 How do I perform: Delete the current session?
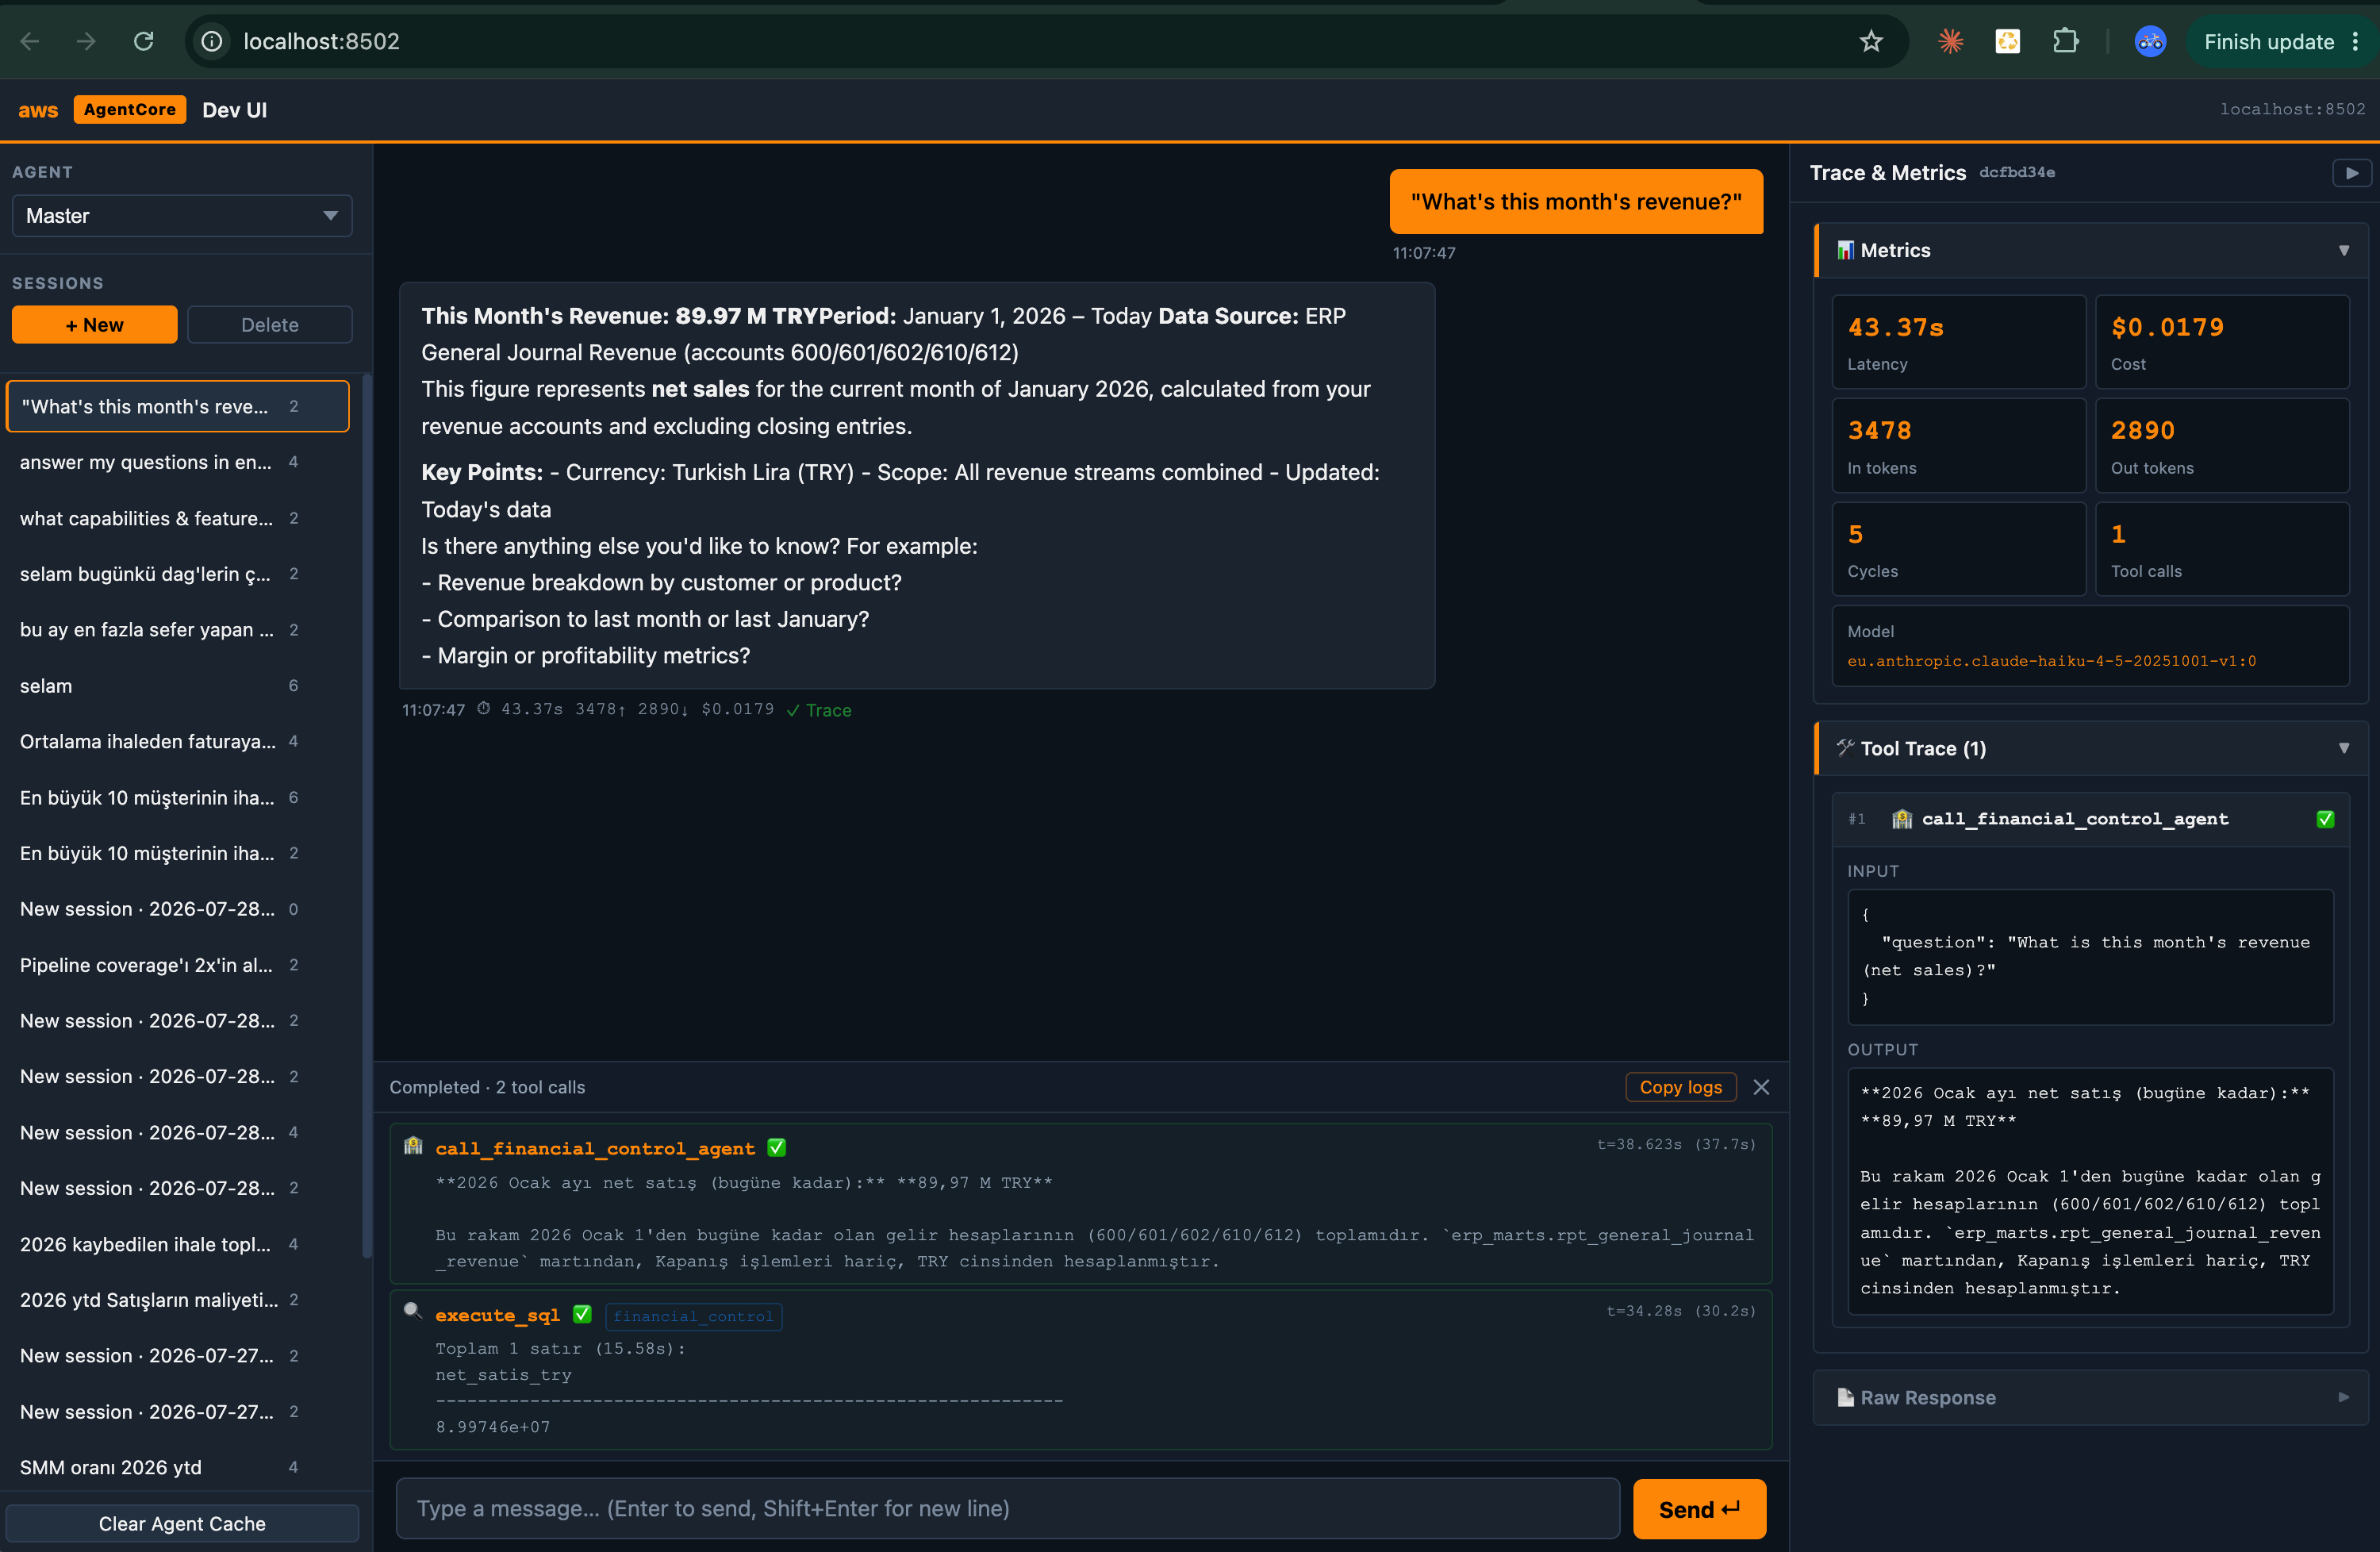[x=270, y=324]
